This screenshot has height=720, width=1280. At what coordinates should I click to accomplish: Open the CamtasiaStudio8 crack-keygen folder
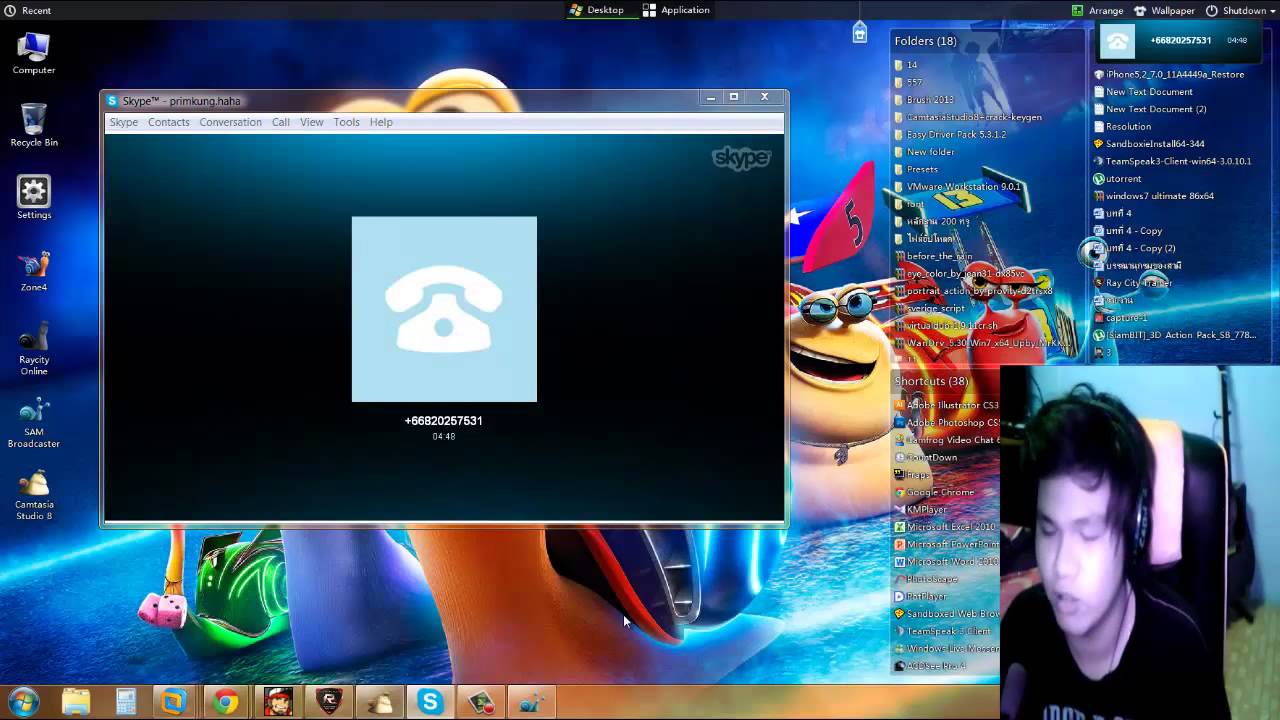click(968, 117)
